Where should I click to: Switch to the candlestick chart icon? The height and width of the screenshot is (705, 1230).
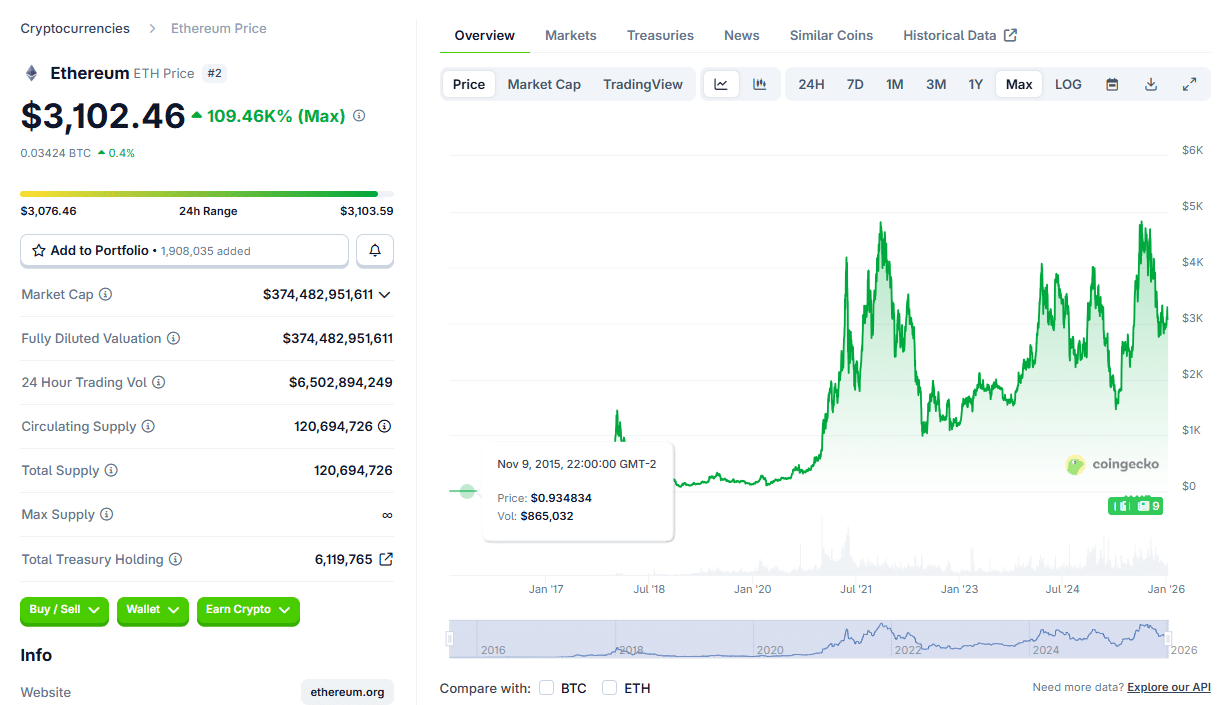point(759,84)
